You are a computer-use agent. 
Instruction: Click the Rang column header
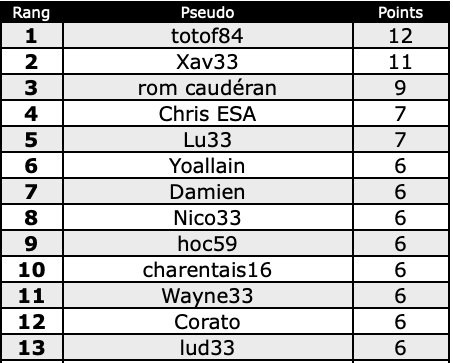click(31, 13)
